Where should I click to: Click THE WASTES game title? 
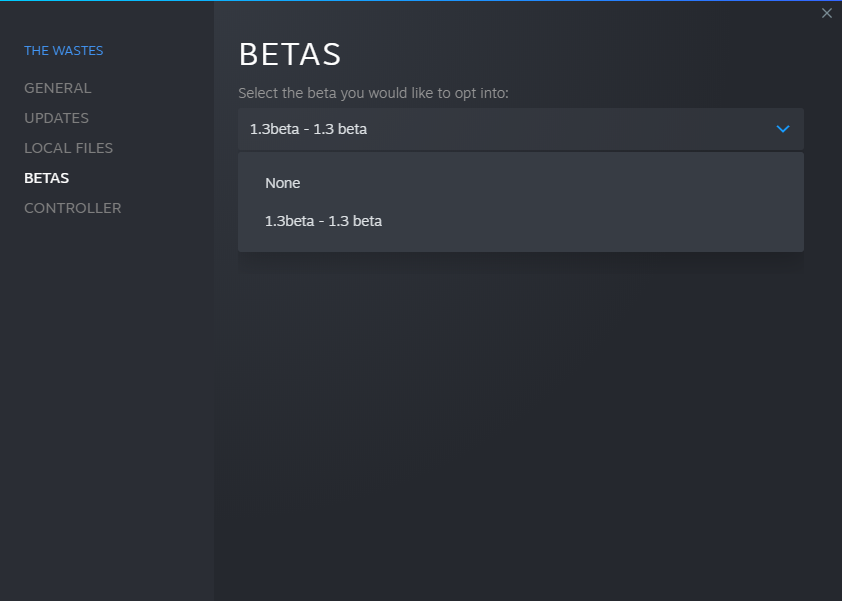(x=63, y=50)
